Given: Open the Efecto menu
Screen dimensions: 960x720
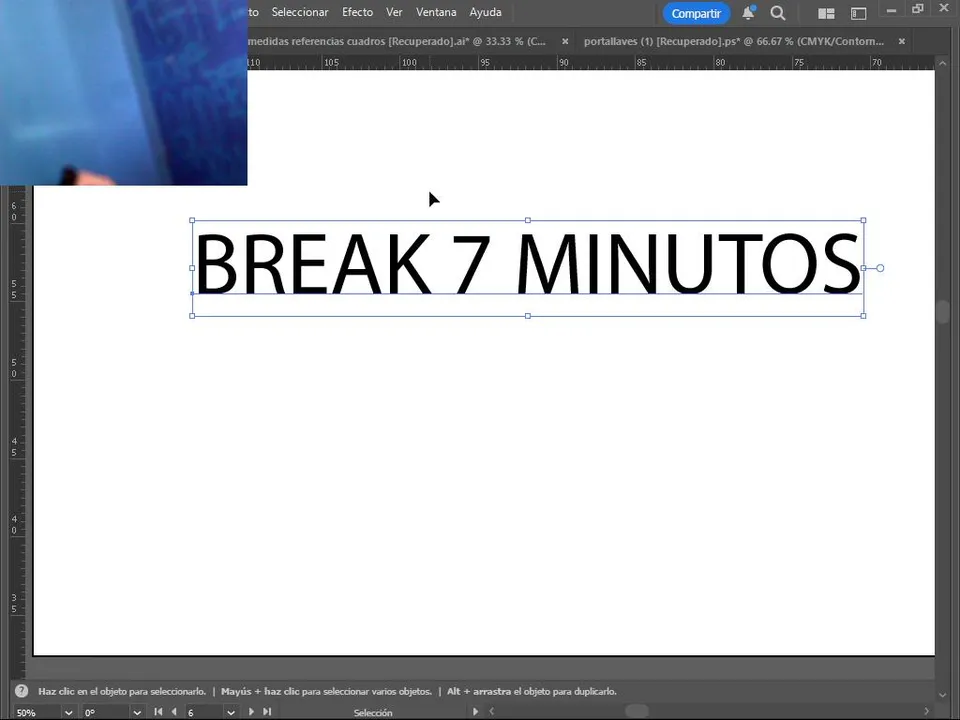Looking at the screenshot, I should coord(358,12).
